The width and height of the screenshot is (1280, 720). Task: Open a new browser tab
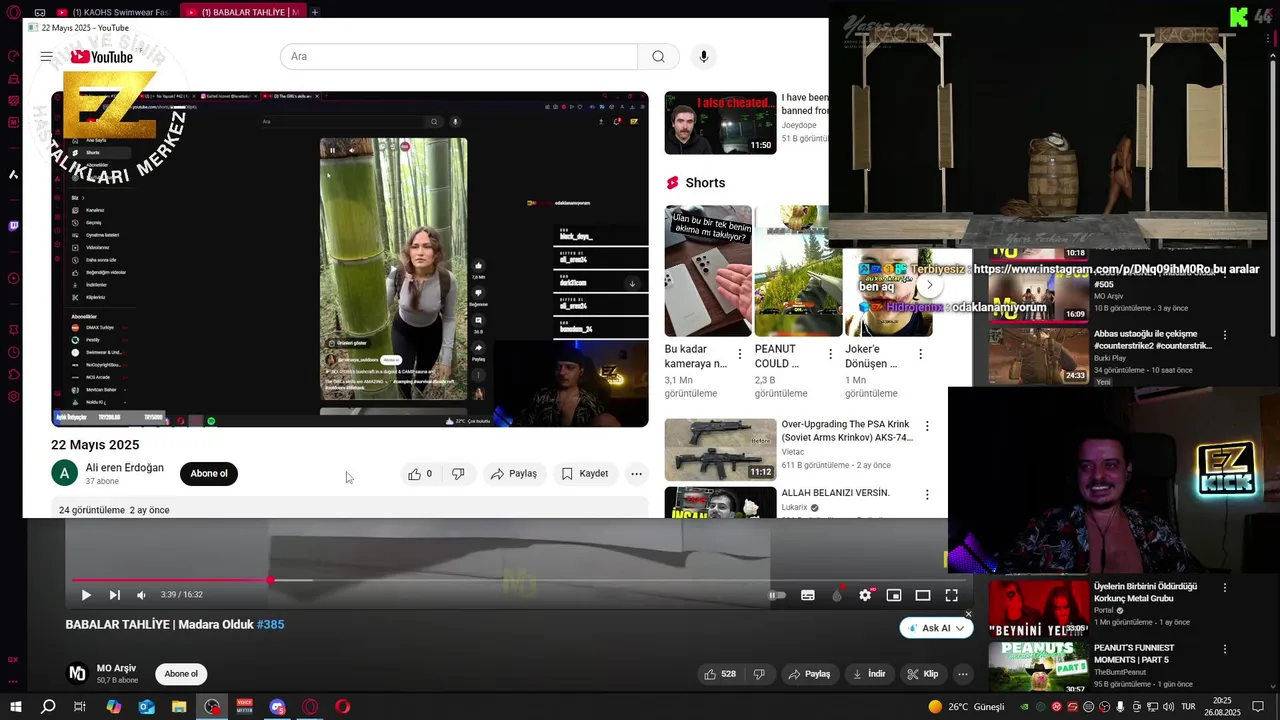tap(315, 12)
